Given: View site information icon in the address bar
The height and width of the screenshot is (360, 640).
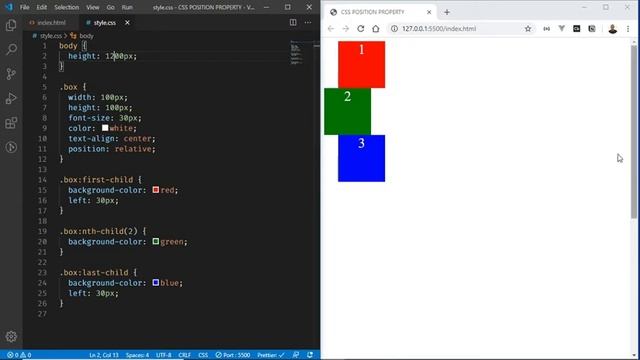Looking at the screenshot, I should point(394,29).
